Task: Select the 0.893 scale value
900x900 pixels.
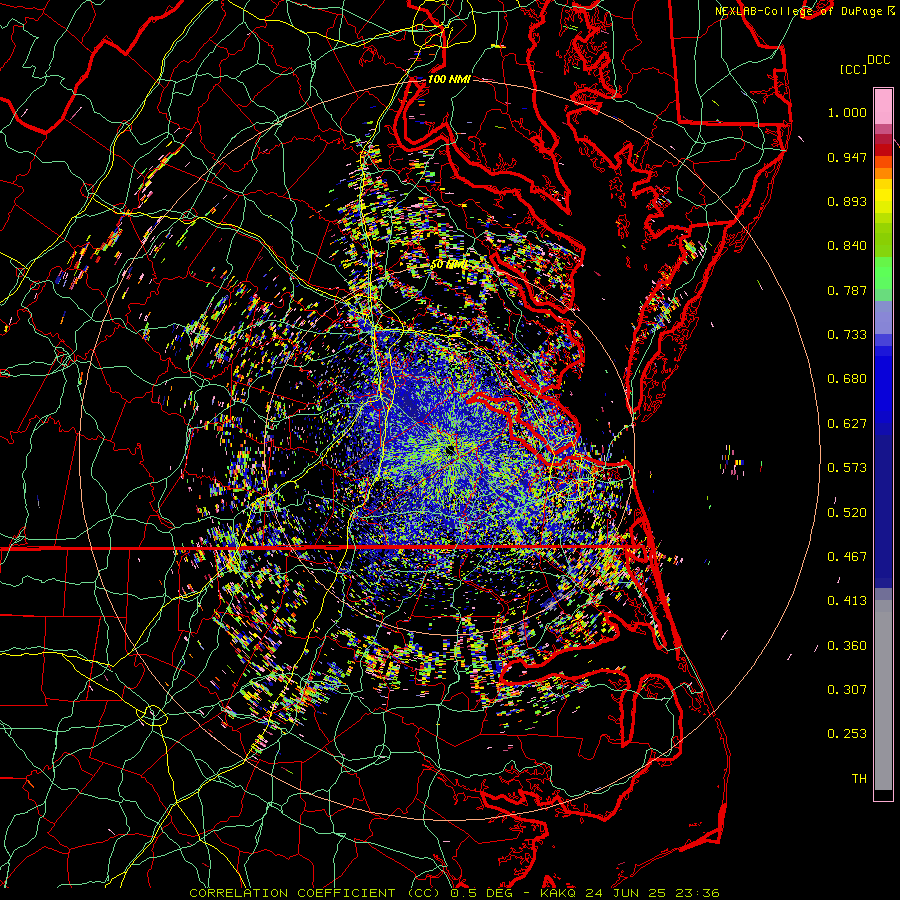Action: pyautogui.click(x=847, y=201)
